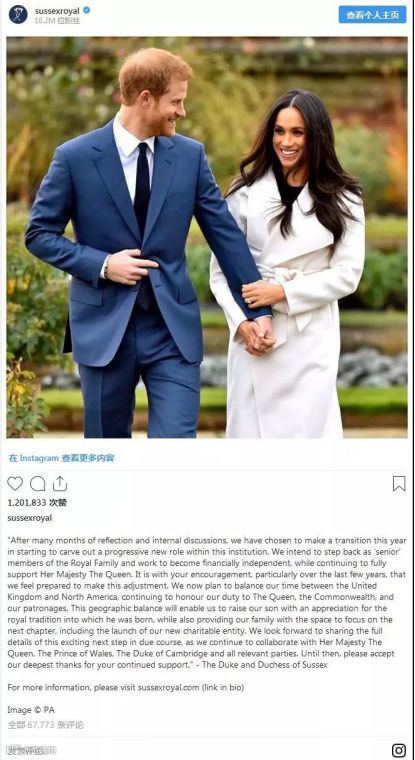The image size is (415, 760).
Task: Open the couple photo thumbnail
Action: (207, 238)
